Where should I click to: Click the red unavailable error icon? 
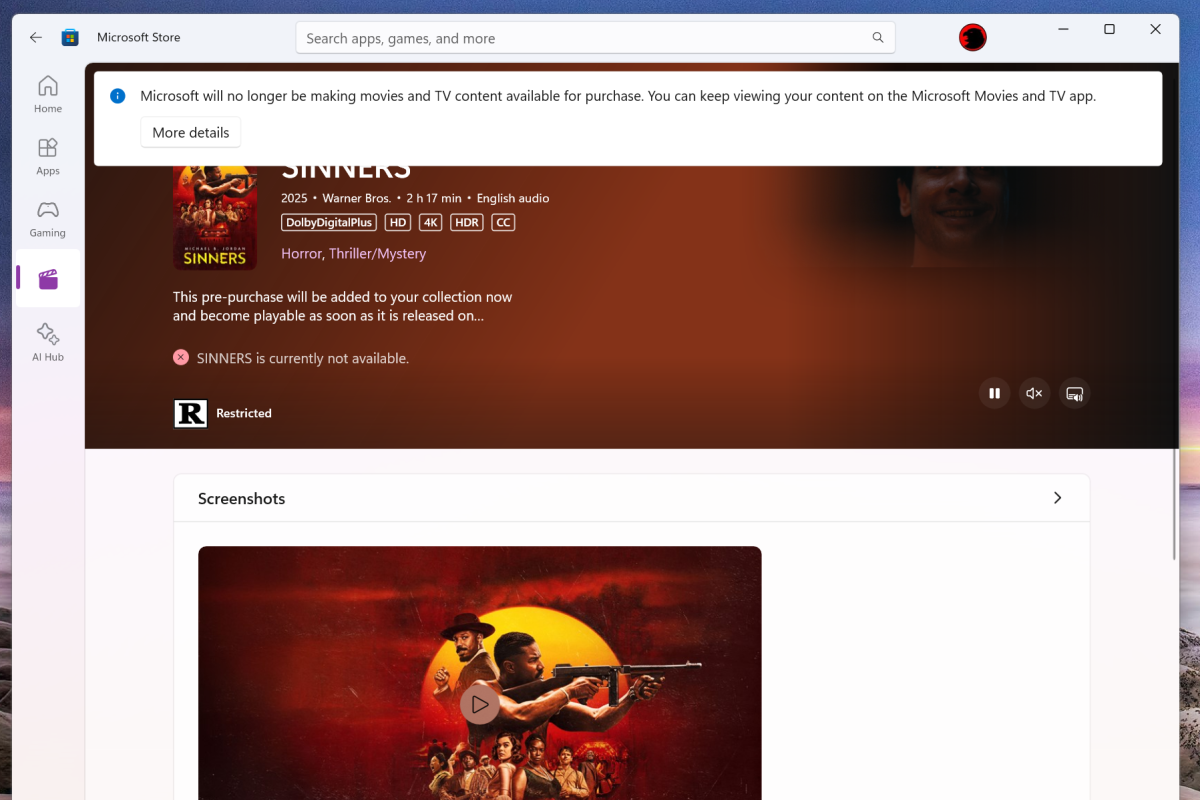pos(181,357)
